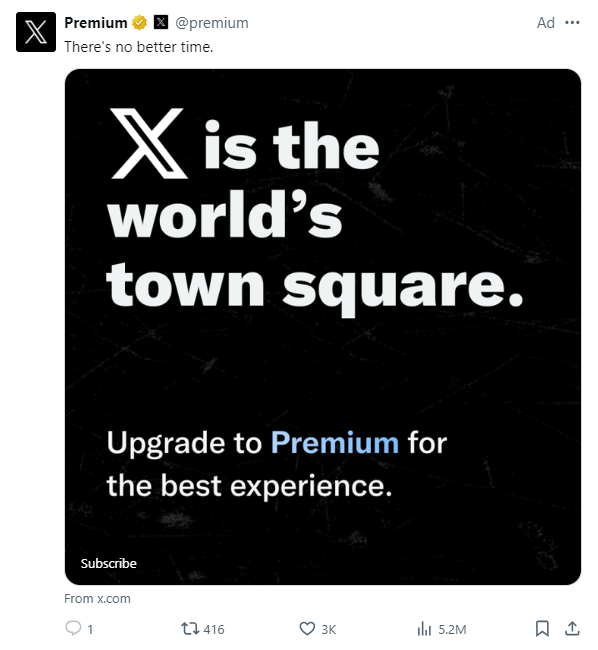The height and width of the screenshot is (650, 598).
Task: Open the three-dot more options menu
Action: [572, 22]
